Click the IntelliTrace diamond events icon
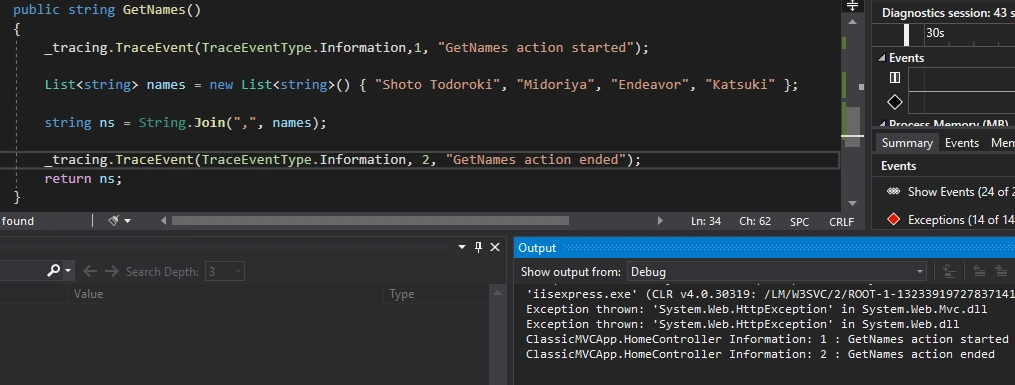Image resolution: width=1015 pixels, height=385 pixels. click(895, 102)
